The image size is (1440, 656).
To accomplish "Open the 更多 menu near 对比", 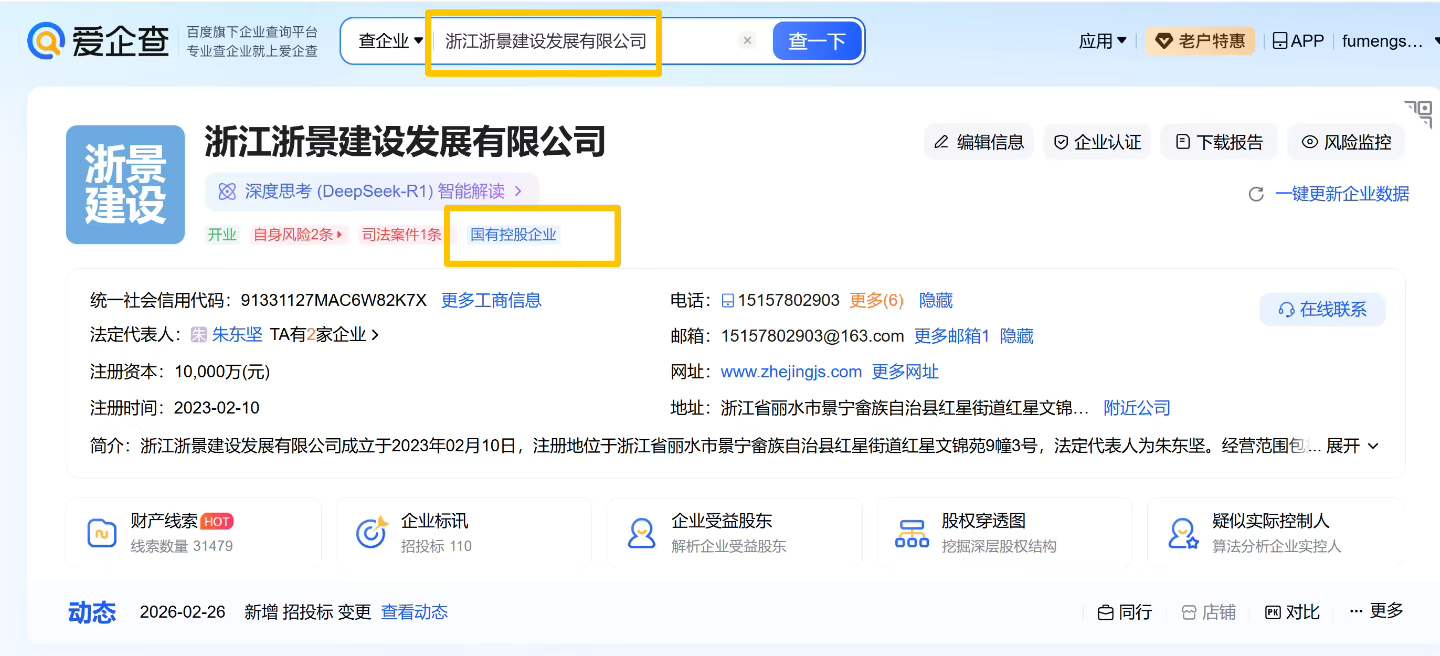I will pos(1375,612).
